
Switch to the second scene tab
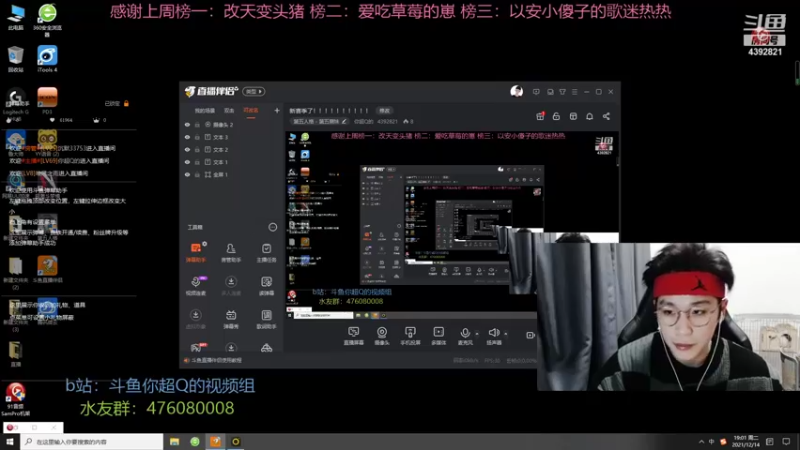[229, 111]
